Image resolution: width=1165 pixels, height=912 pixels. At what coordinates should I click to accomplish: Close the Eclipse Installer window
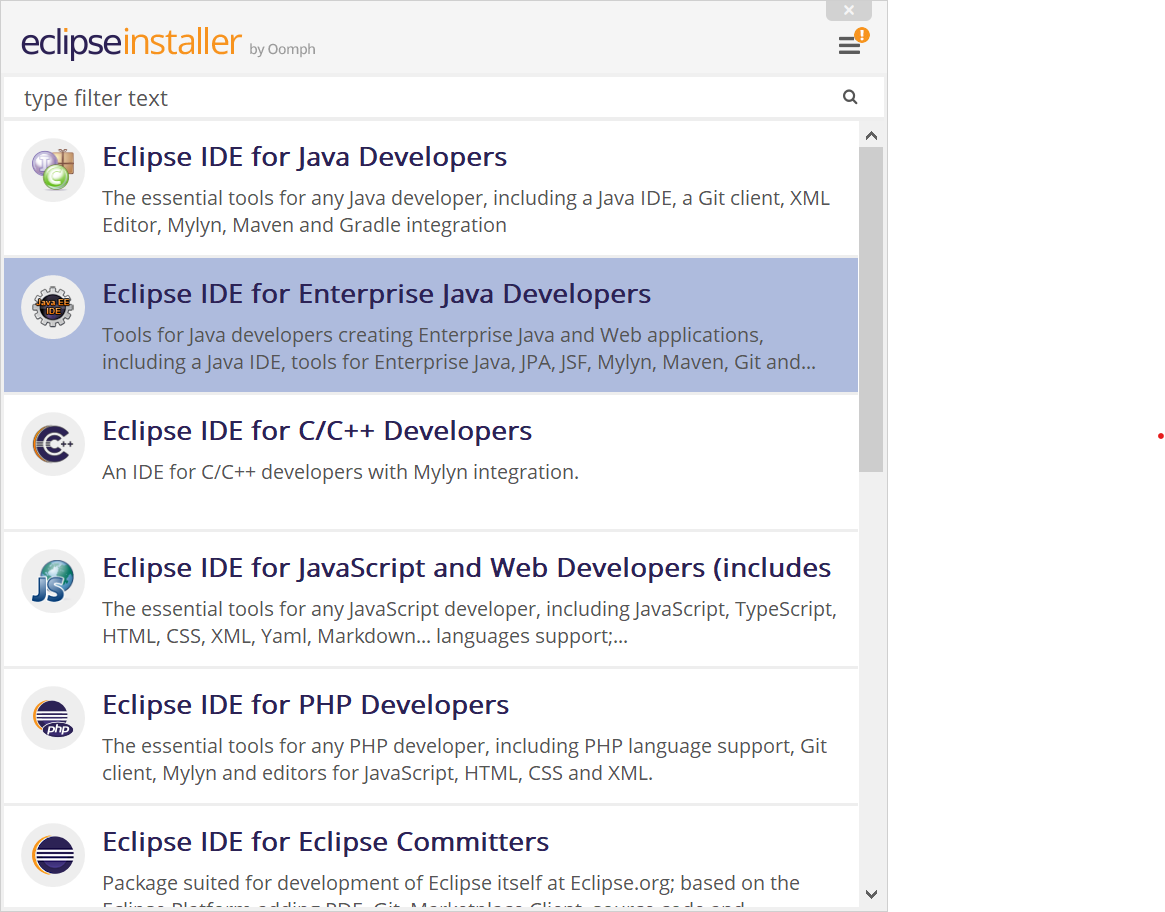[848, 10]
